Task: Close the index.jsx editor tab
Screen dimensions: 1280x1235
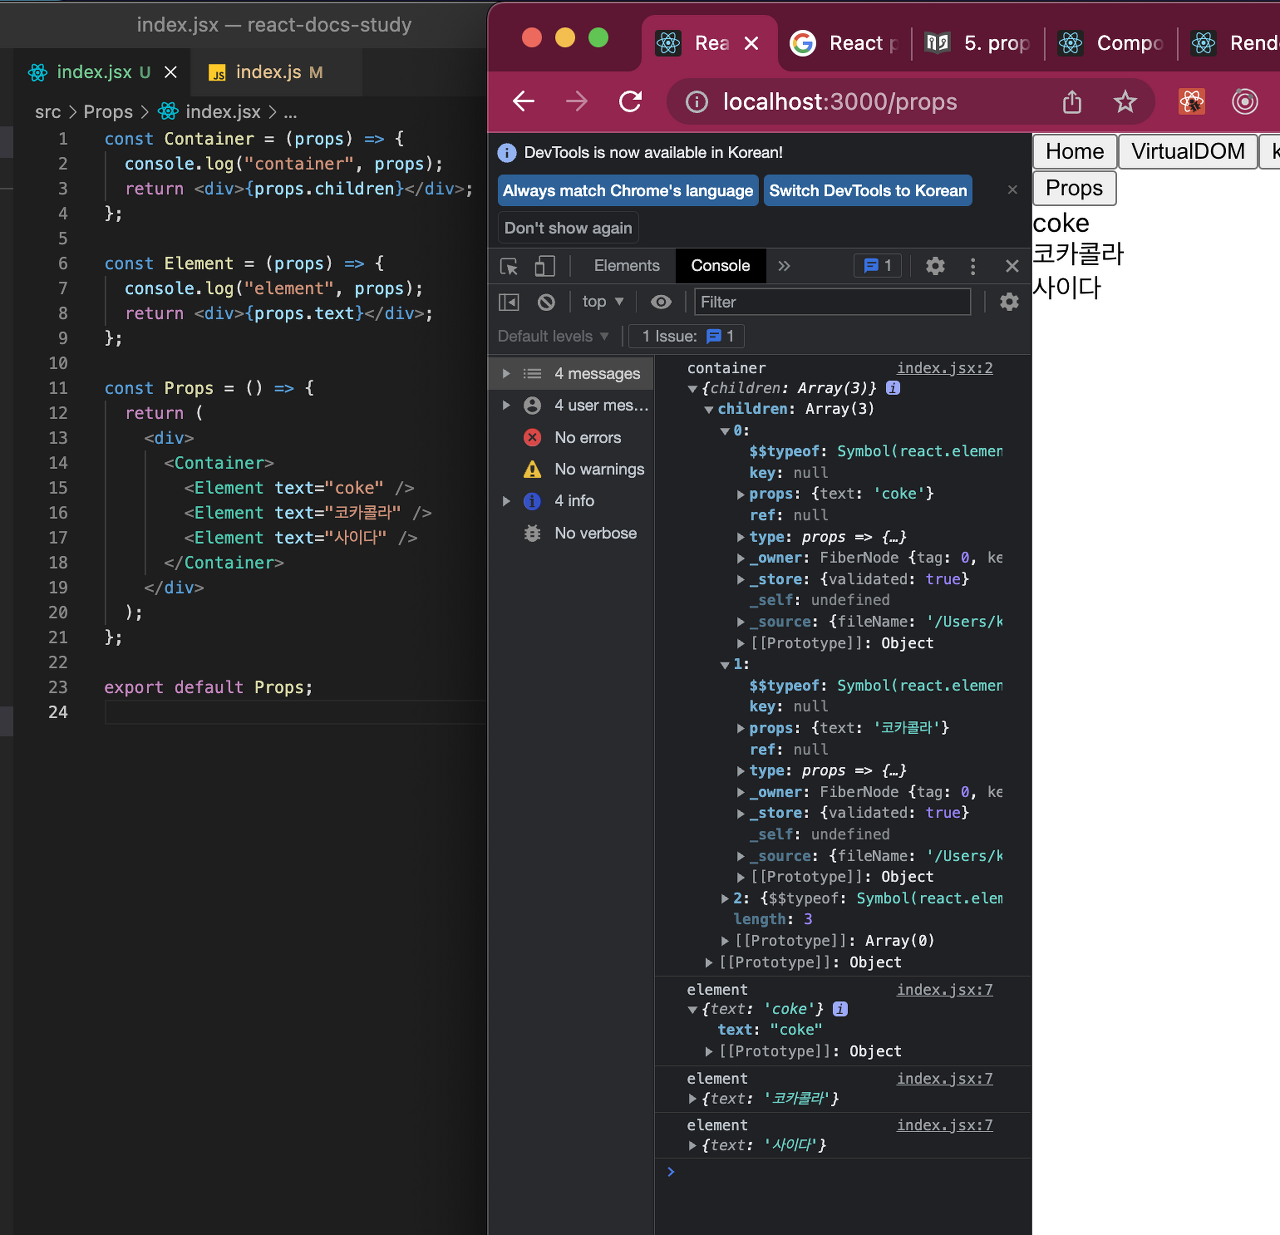Action: point(170,72)
